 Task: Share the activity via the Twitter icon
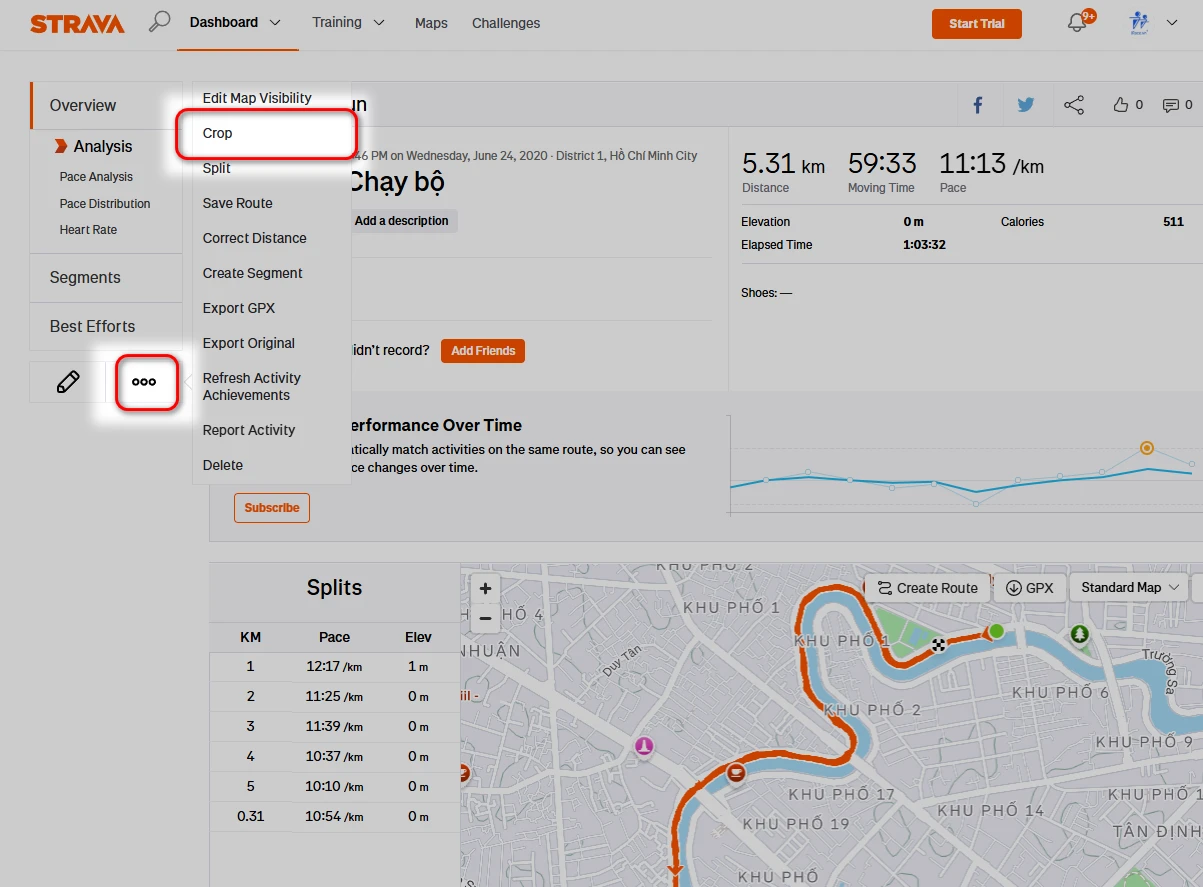coord(1026,104)
